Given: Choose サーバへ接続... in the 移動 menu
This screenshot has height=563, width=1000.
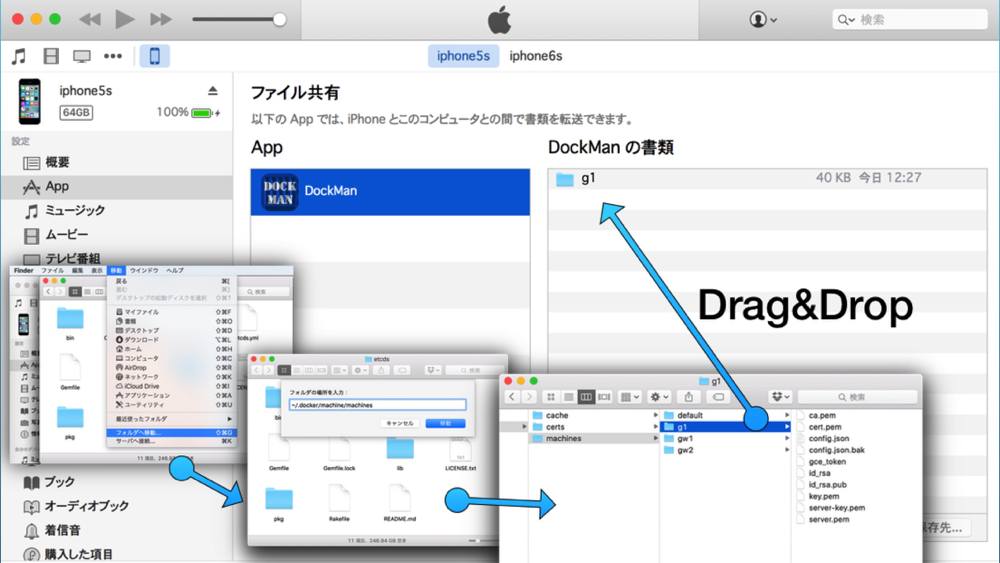Looking at the screenshot, I should click(172, 441).
